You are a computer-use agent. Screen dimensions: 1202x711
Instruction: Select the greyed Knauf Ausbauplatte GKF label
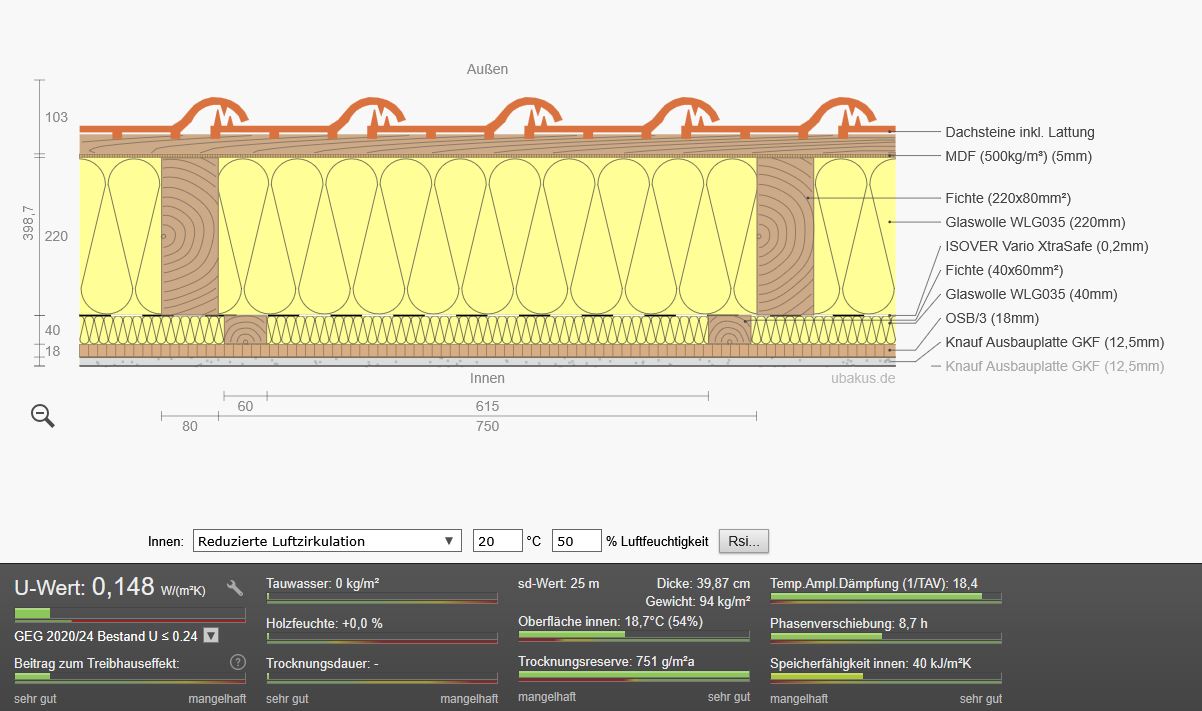[x=1054, y=366]
